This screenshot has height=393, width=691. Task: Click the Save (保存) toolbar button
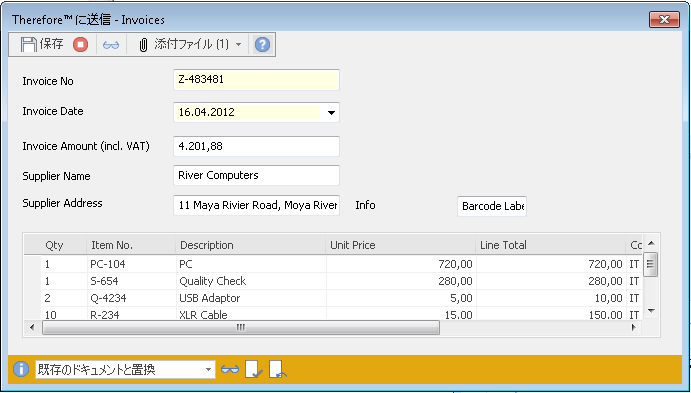point(42,44)
